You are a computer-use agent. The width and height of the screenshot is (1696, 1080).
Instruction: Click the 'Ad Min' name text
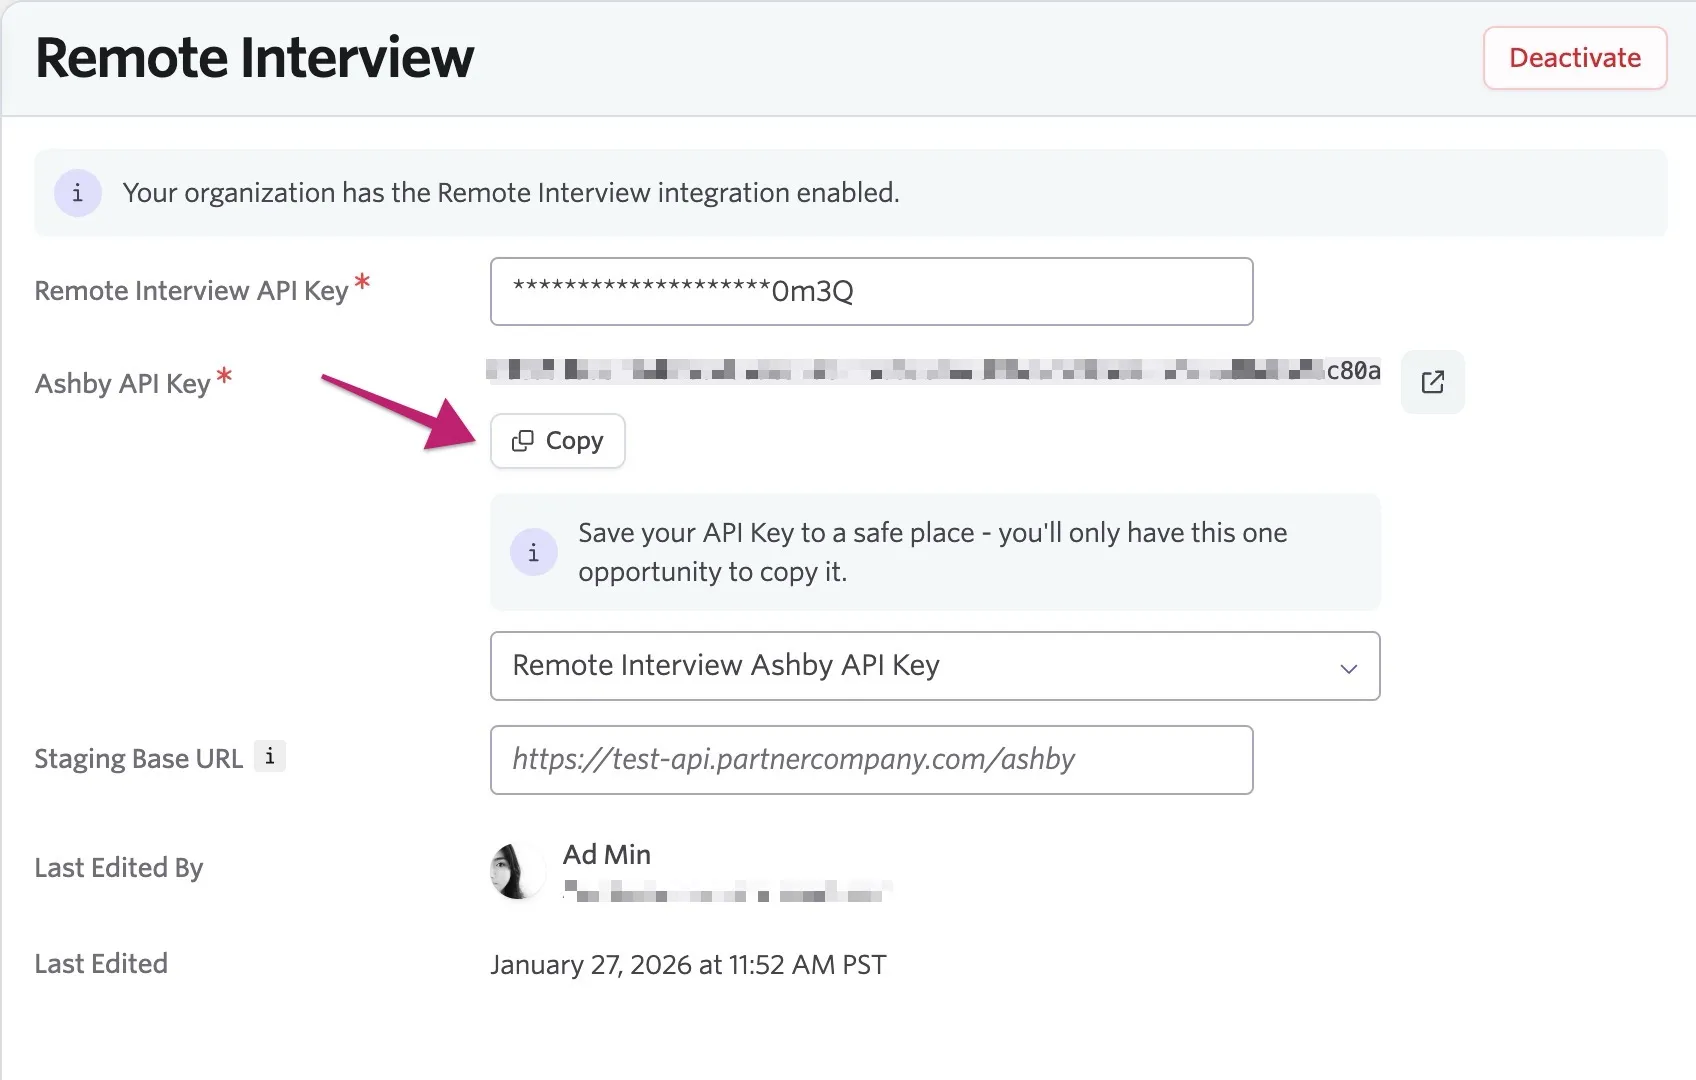(607, 854)
